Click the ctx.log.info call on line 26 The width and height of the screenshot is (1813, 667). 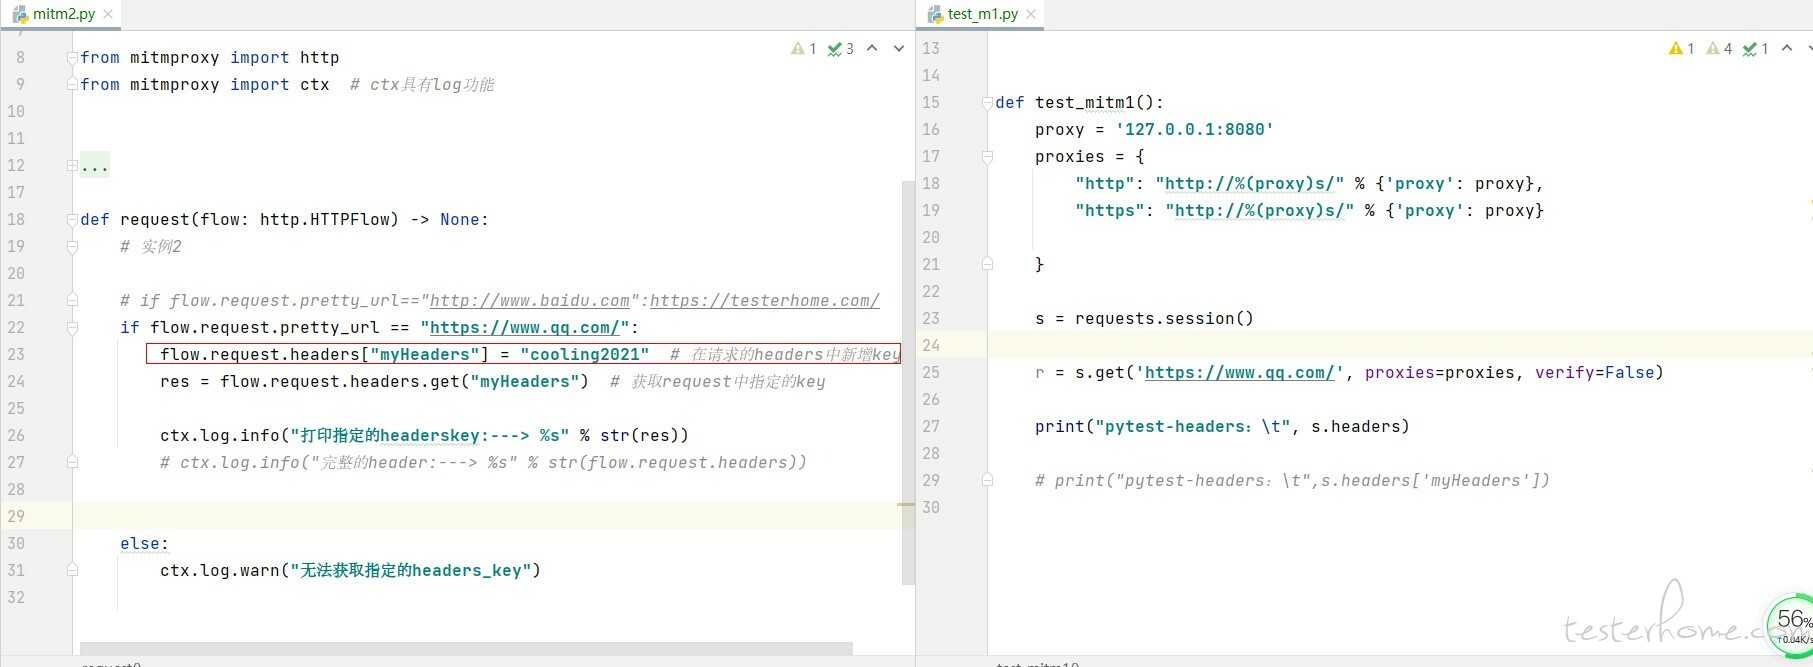pyautogui.click(x=424, y=435)
